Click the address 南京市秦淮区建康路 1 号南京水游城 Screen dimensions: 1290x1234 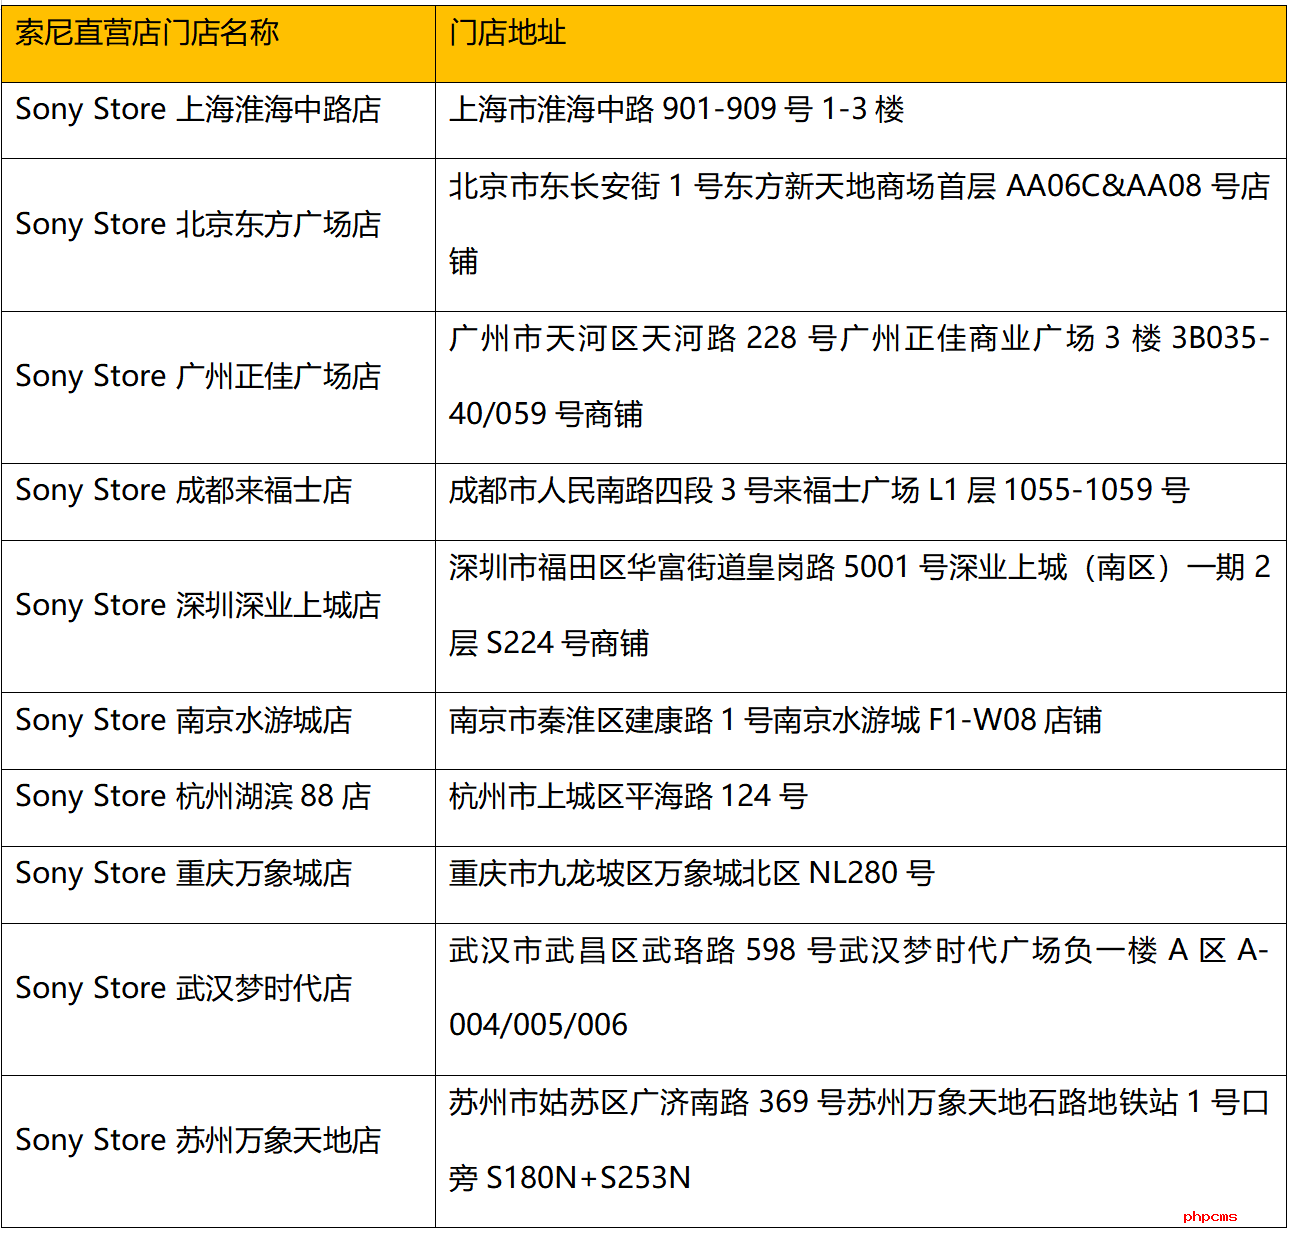[861, 731]
